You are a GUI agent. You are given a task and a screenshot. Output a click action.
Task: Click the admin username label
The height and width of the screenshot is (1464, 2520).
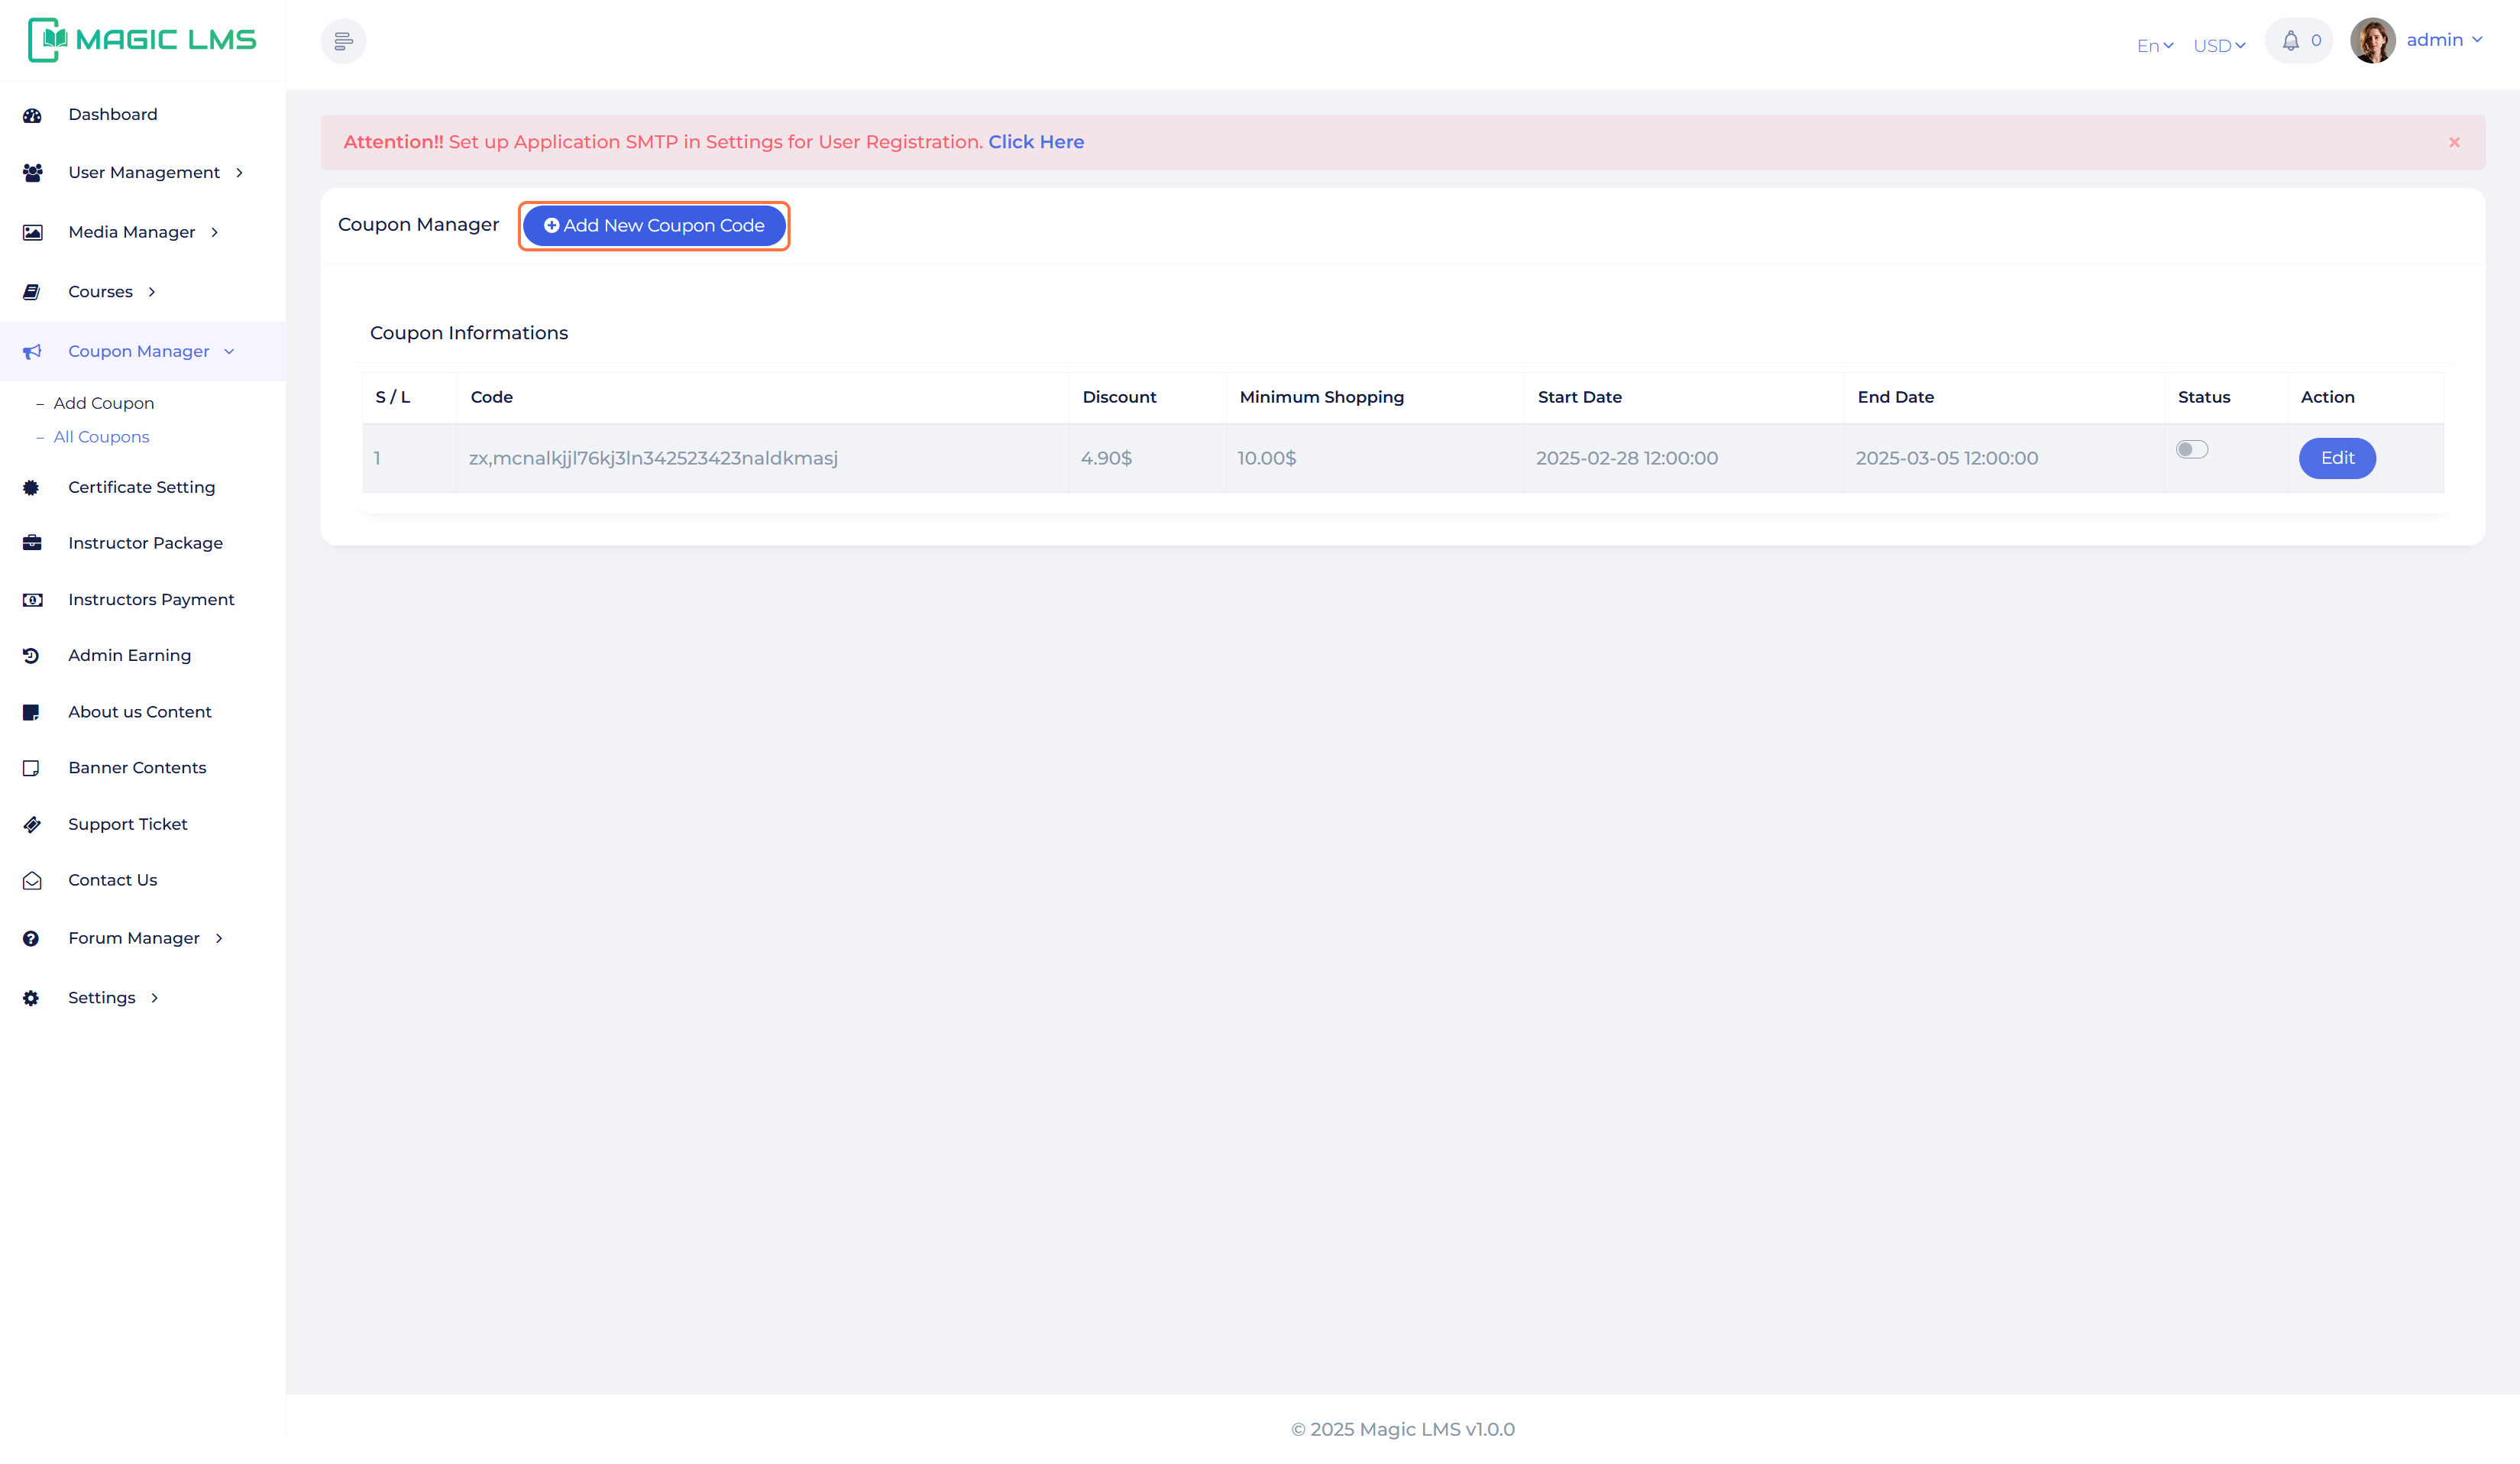click(x=2434, y=40)
